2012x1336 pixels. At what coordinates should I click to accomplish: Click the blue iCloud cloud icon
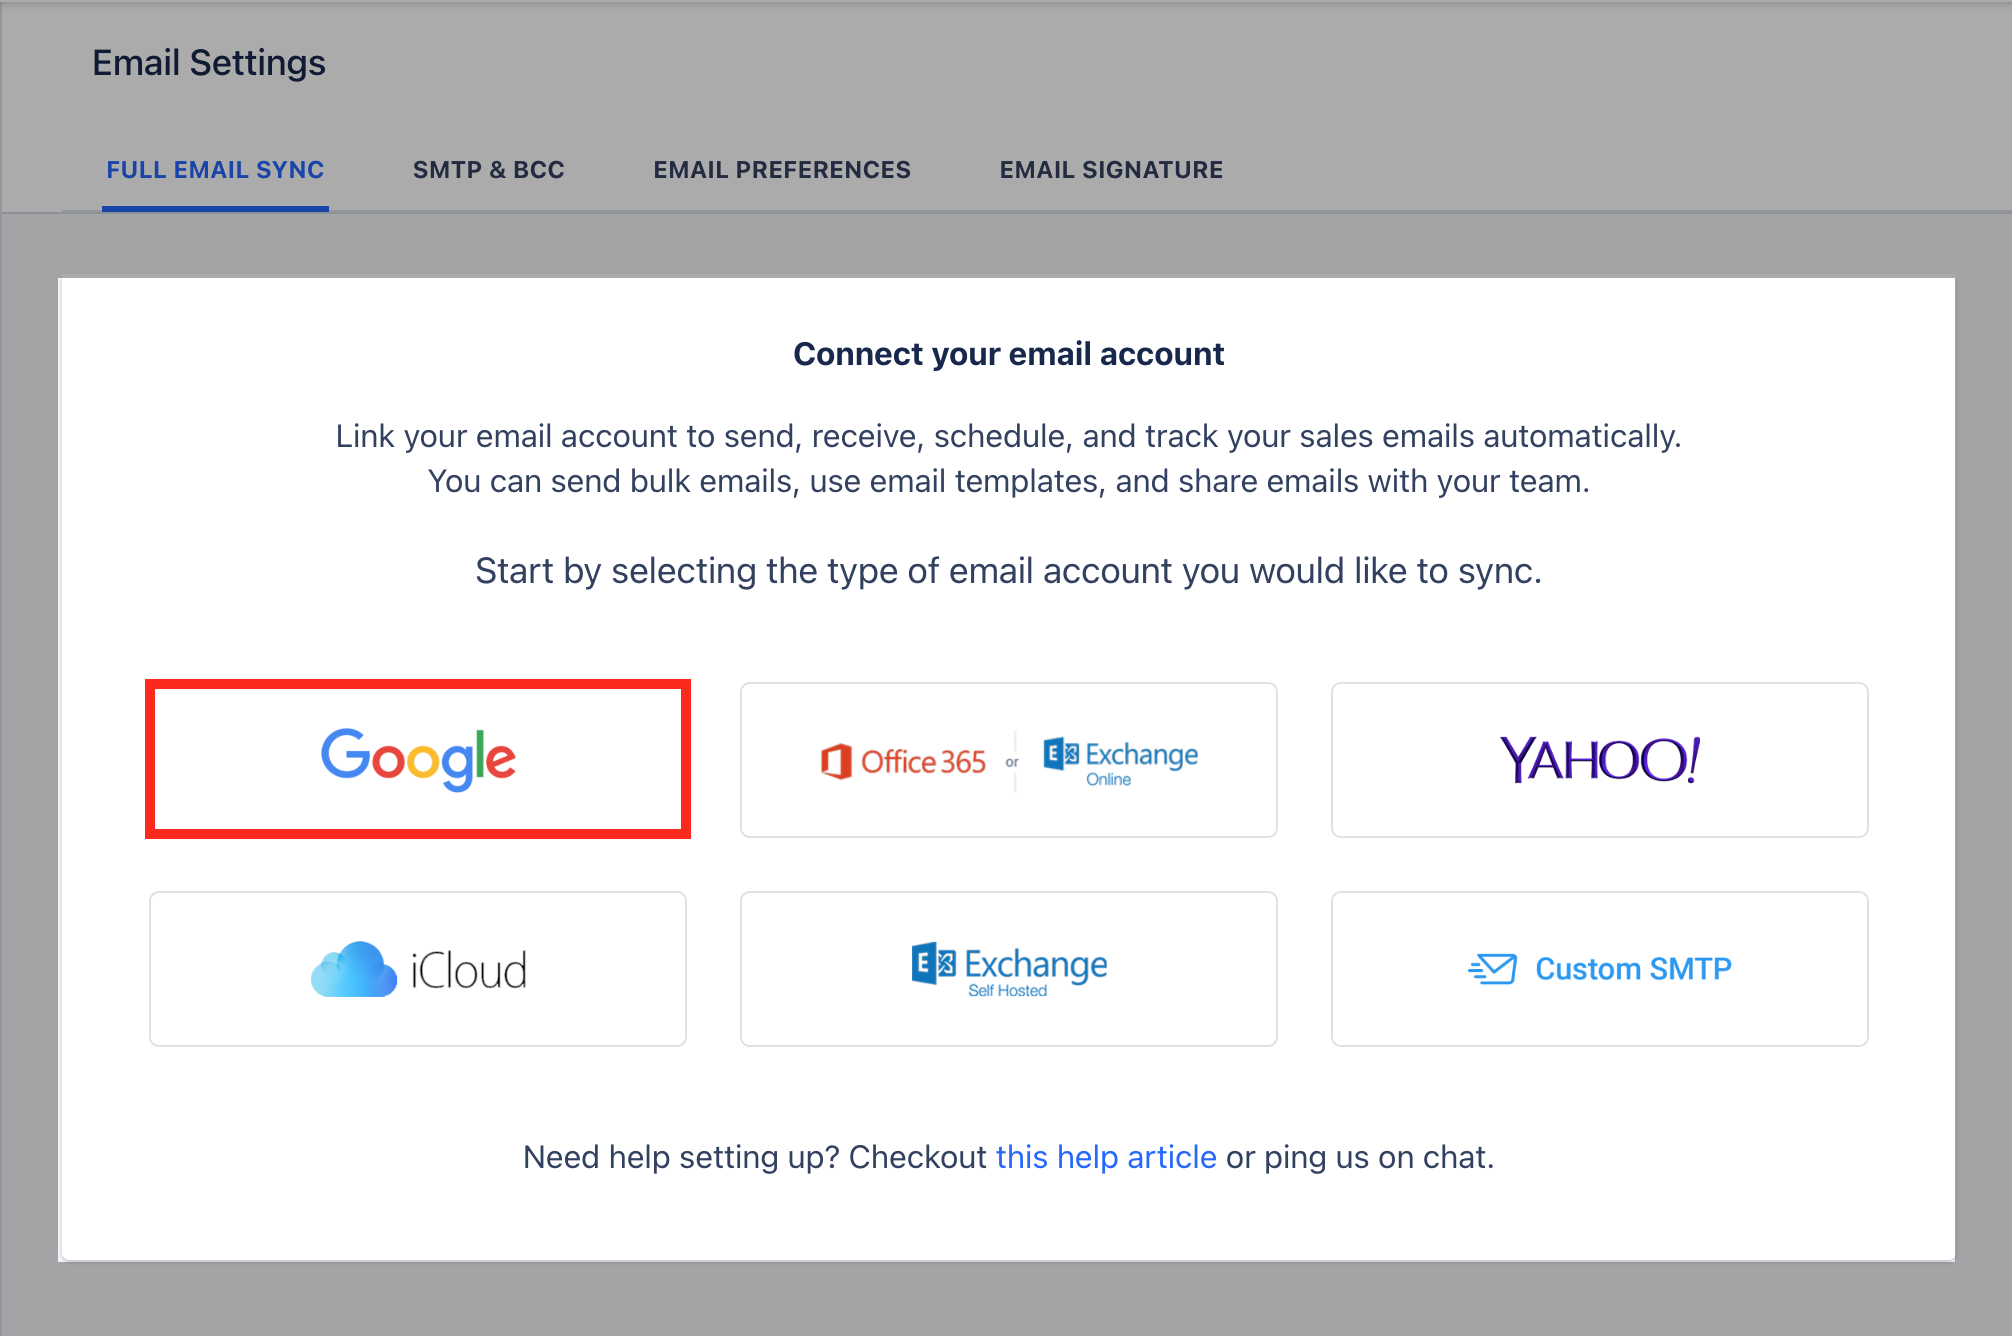point(353,969)
